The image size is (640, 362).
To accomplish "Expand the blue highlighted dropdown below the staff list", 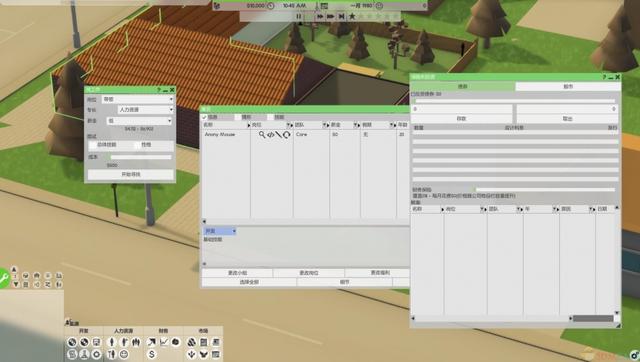I will click(220, 231).
